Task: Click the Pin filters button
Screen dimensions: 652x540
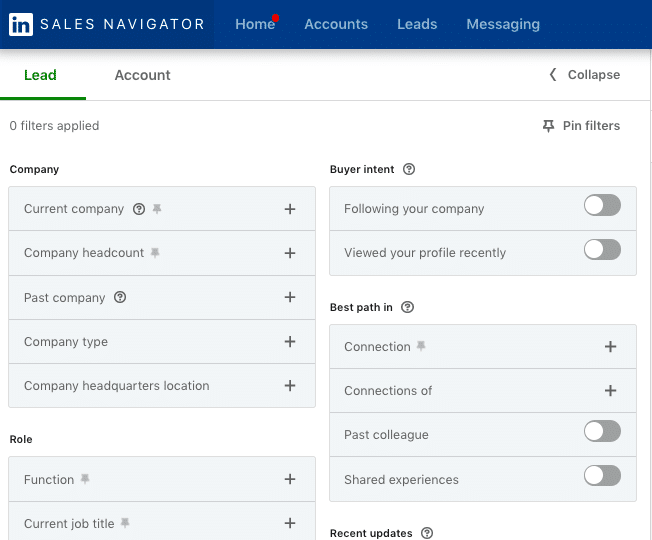Action: [581, 126]
